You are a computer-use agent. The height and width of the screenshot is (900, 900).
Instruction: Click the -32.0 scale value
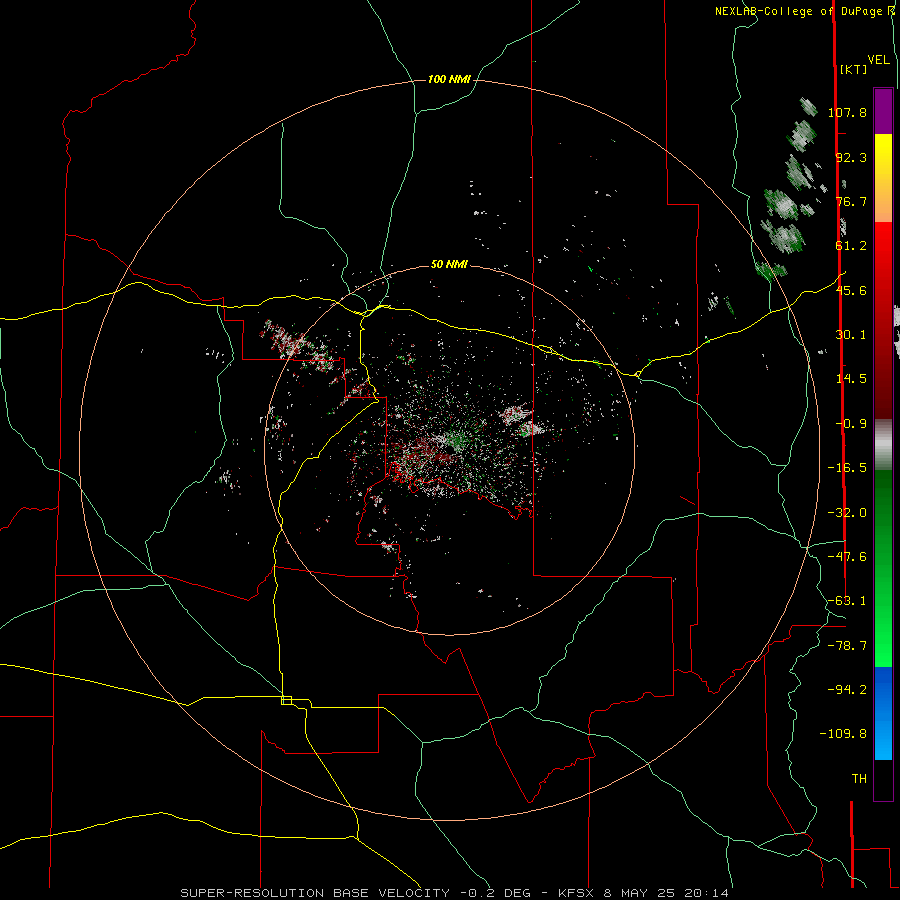coord(847,513)
